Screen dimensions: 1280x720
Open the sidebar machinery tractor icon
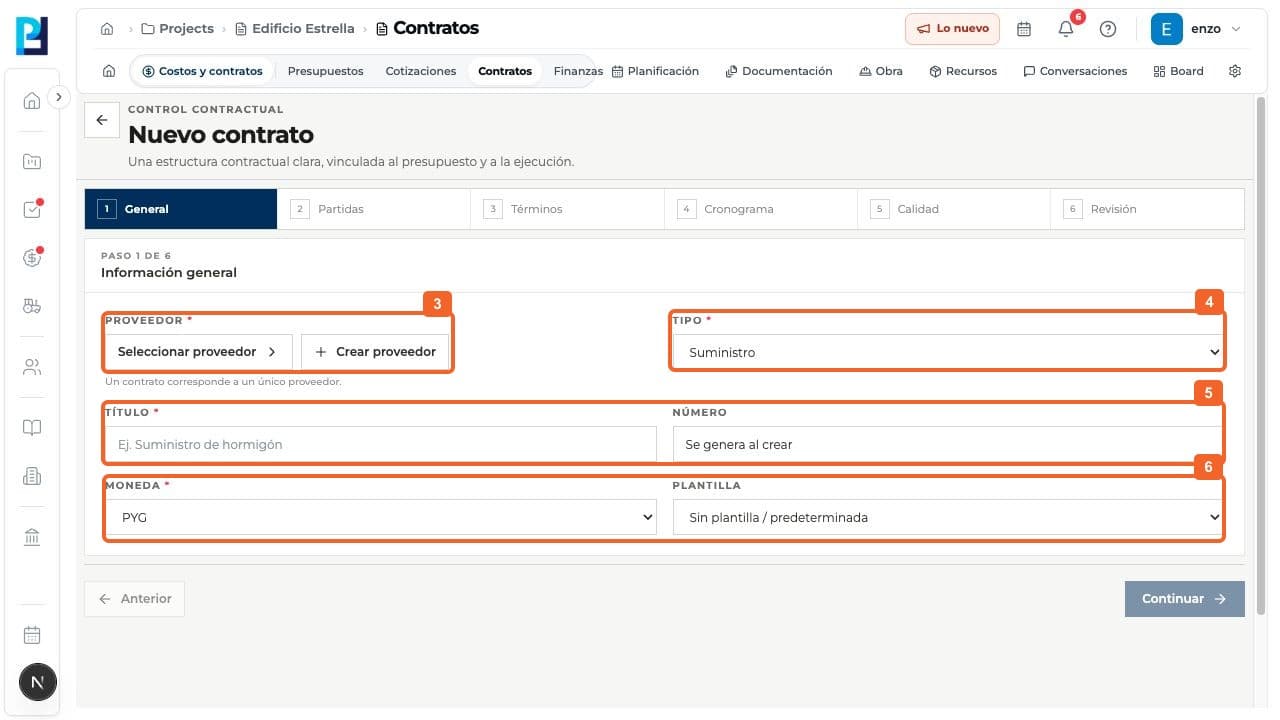[x=32, y=307]
